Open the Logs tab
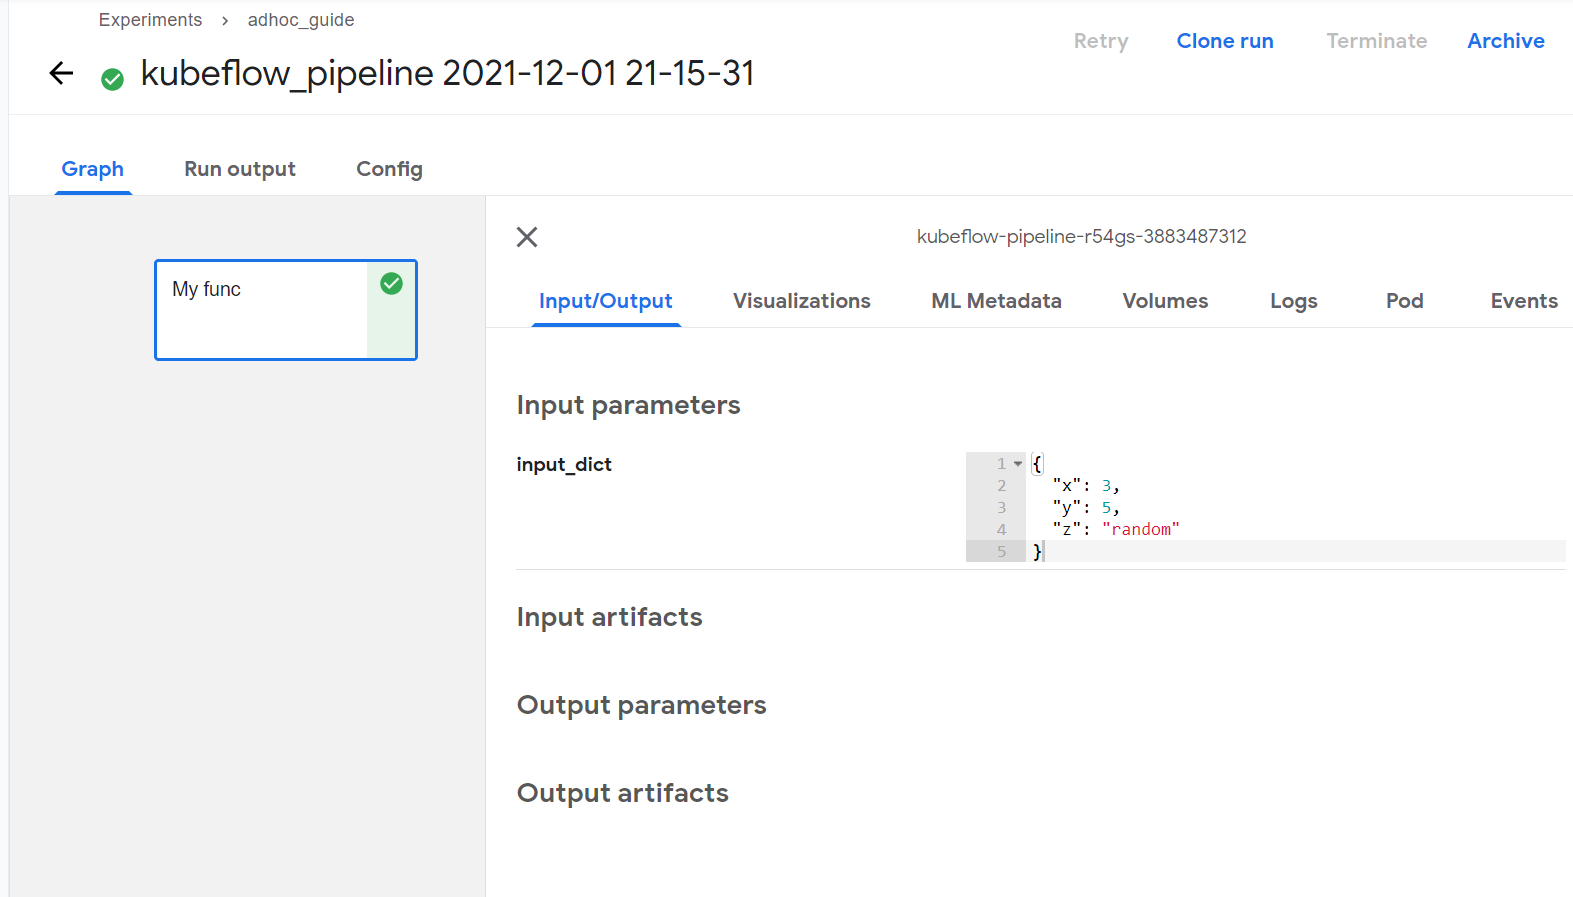 pos(1293,301)
